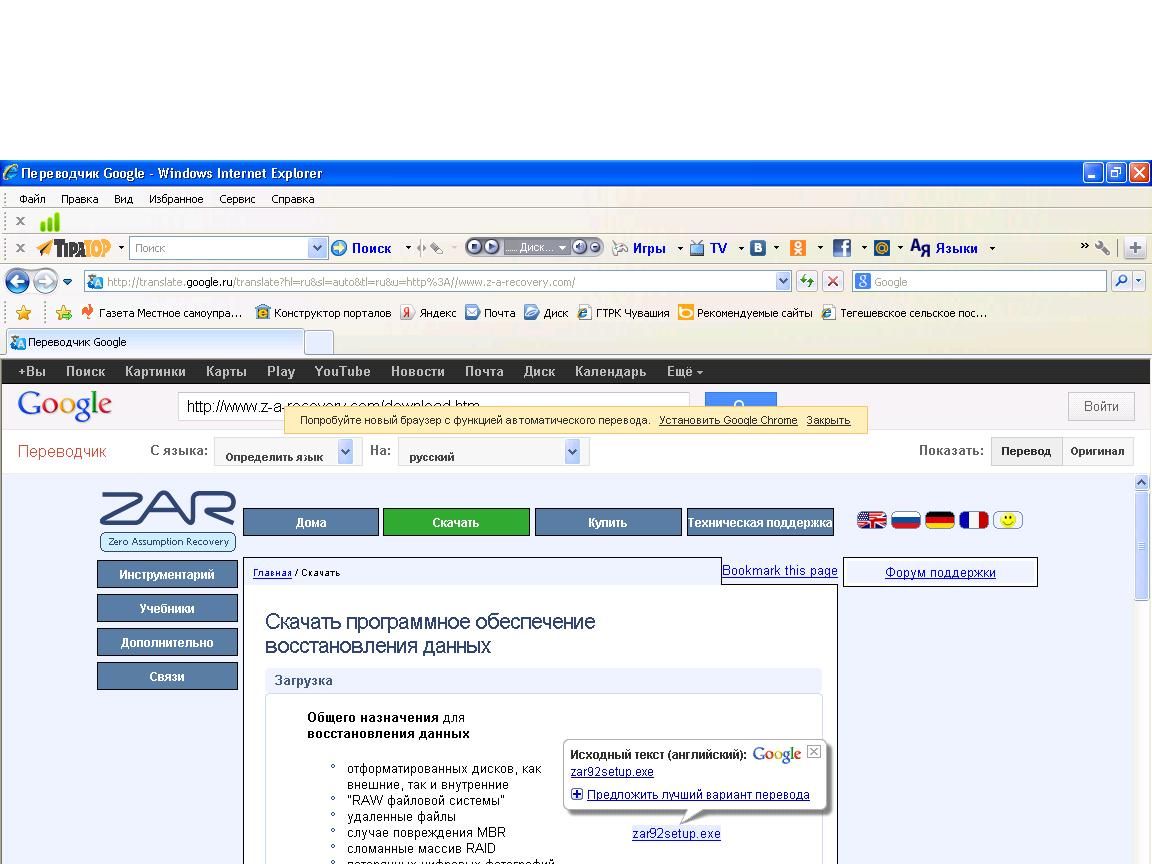This screenshot has height=864, width=1152.
Task: Select the Russian flag on ZAR page
Action: (906, 520)
